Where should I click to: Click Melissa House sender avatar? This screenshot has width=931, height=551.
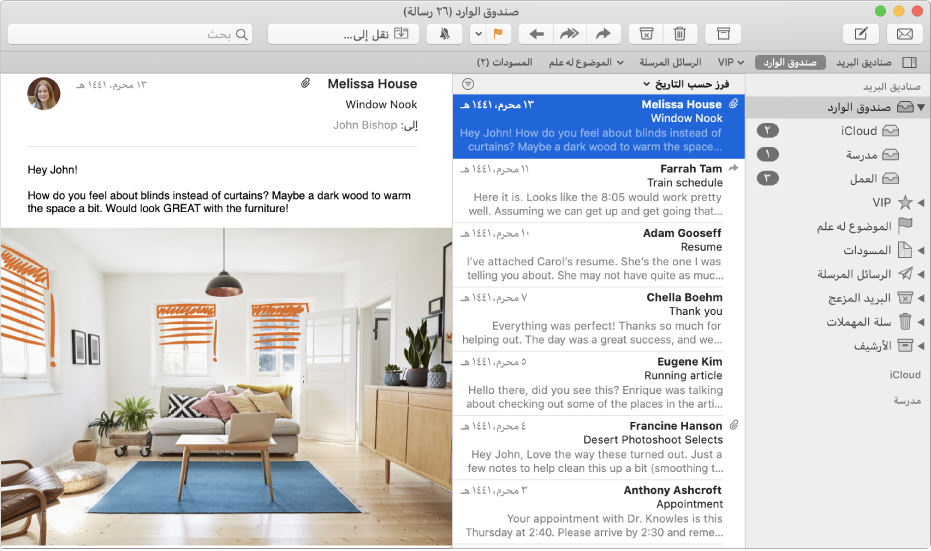point(44,93)
